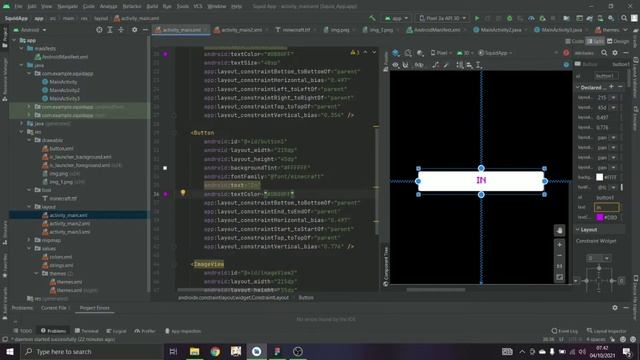Search attributes with magnifier icon
The width and height of the screenshot is (640, 360).
tap(604, 53)
